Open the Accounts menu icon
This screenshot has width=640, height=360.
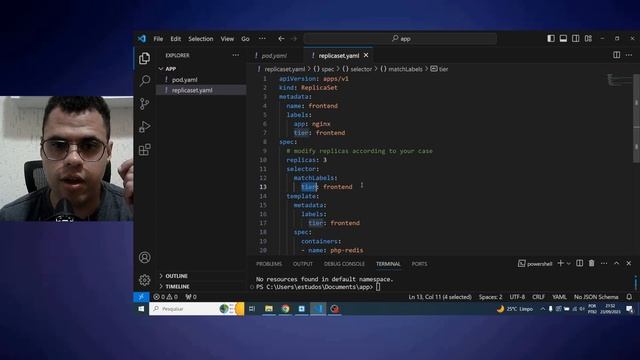144,258
